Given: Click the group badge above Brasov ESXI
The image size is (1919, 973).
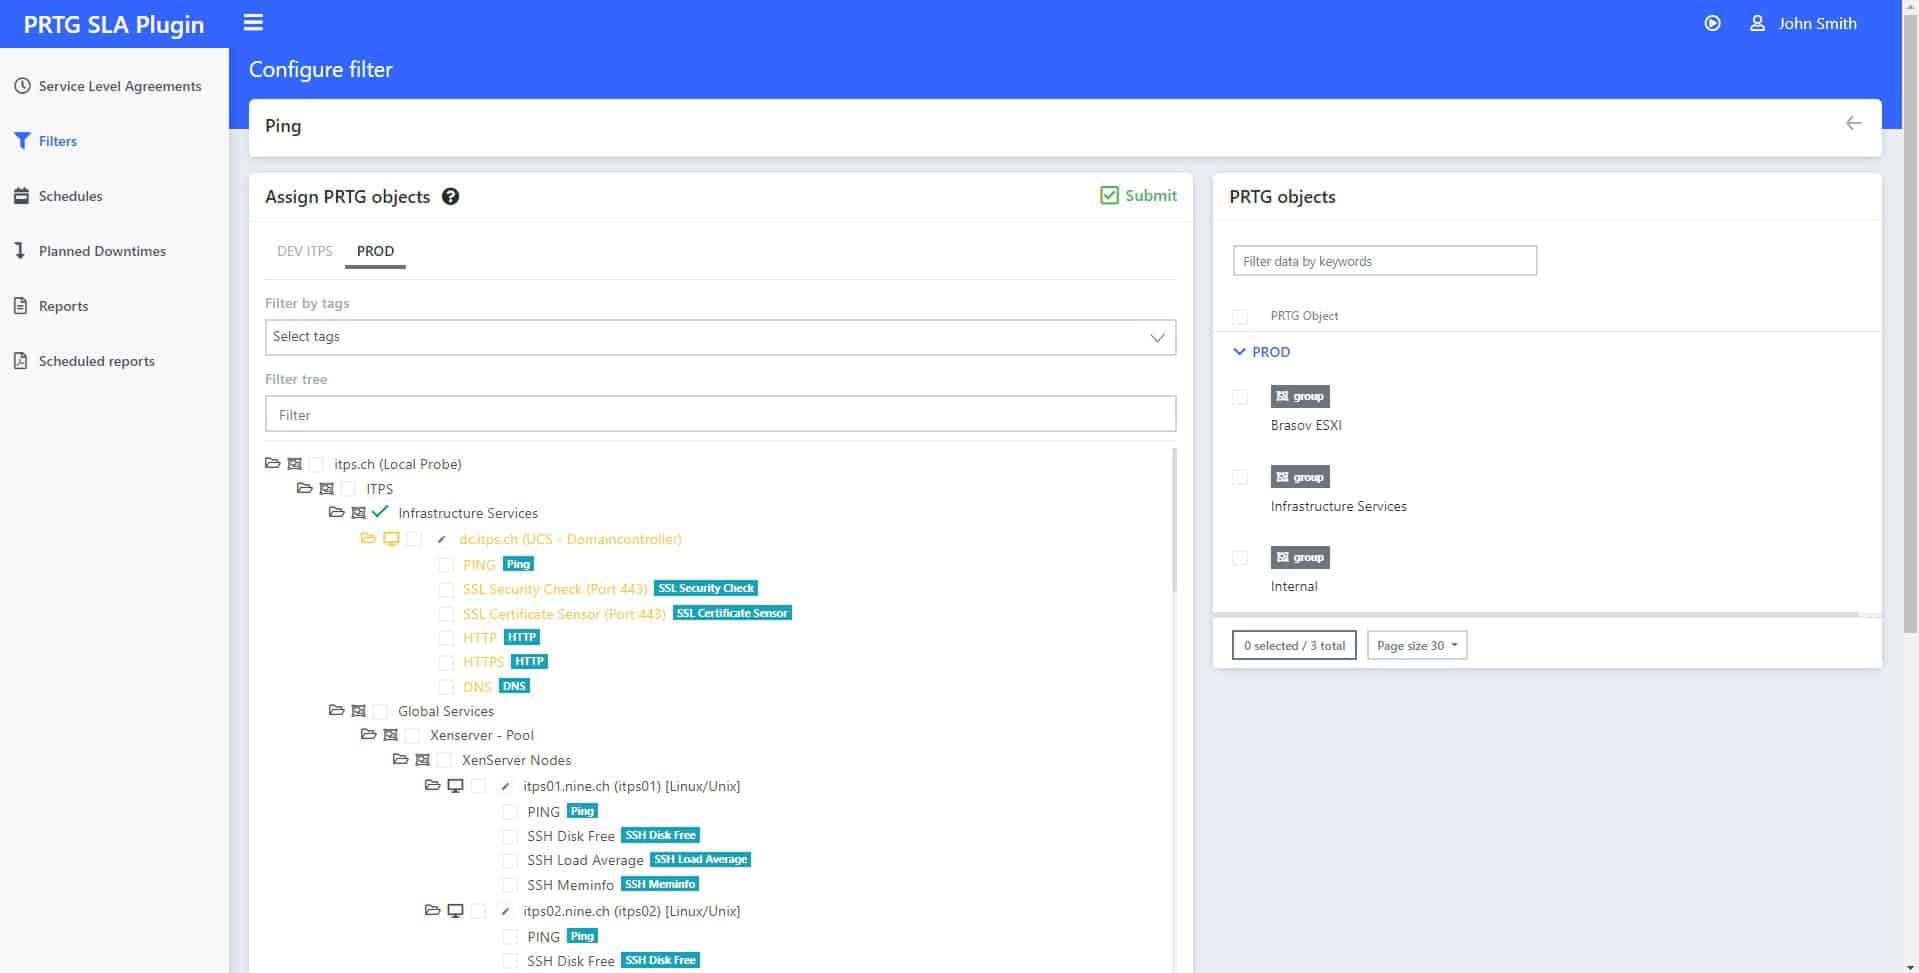Looking at the screenshot, I should (1300, 396).
